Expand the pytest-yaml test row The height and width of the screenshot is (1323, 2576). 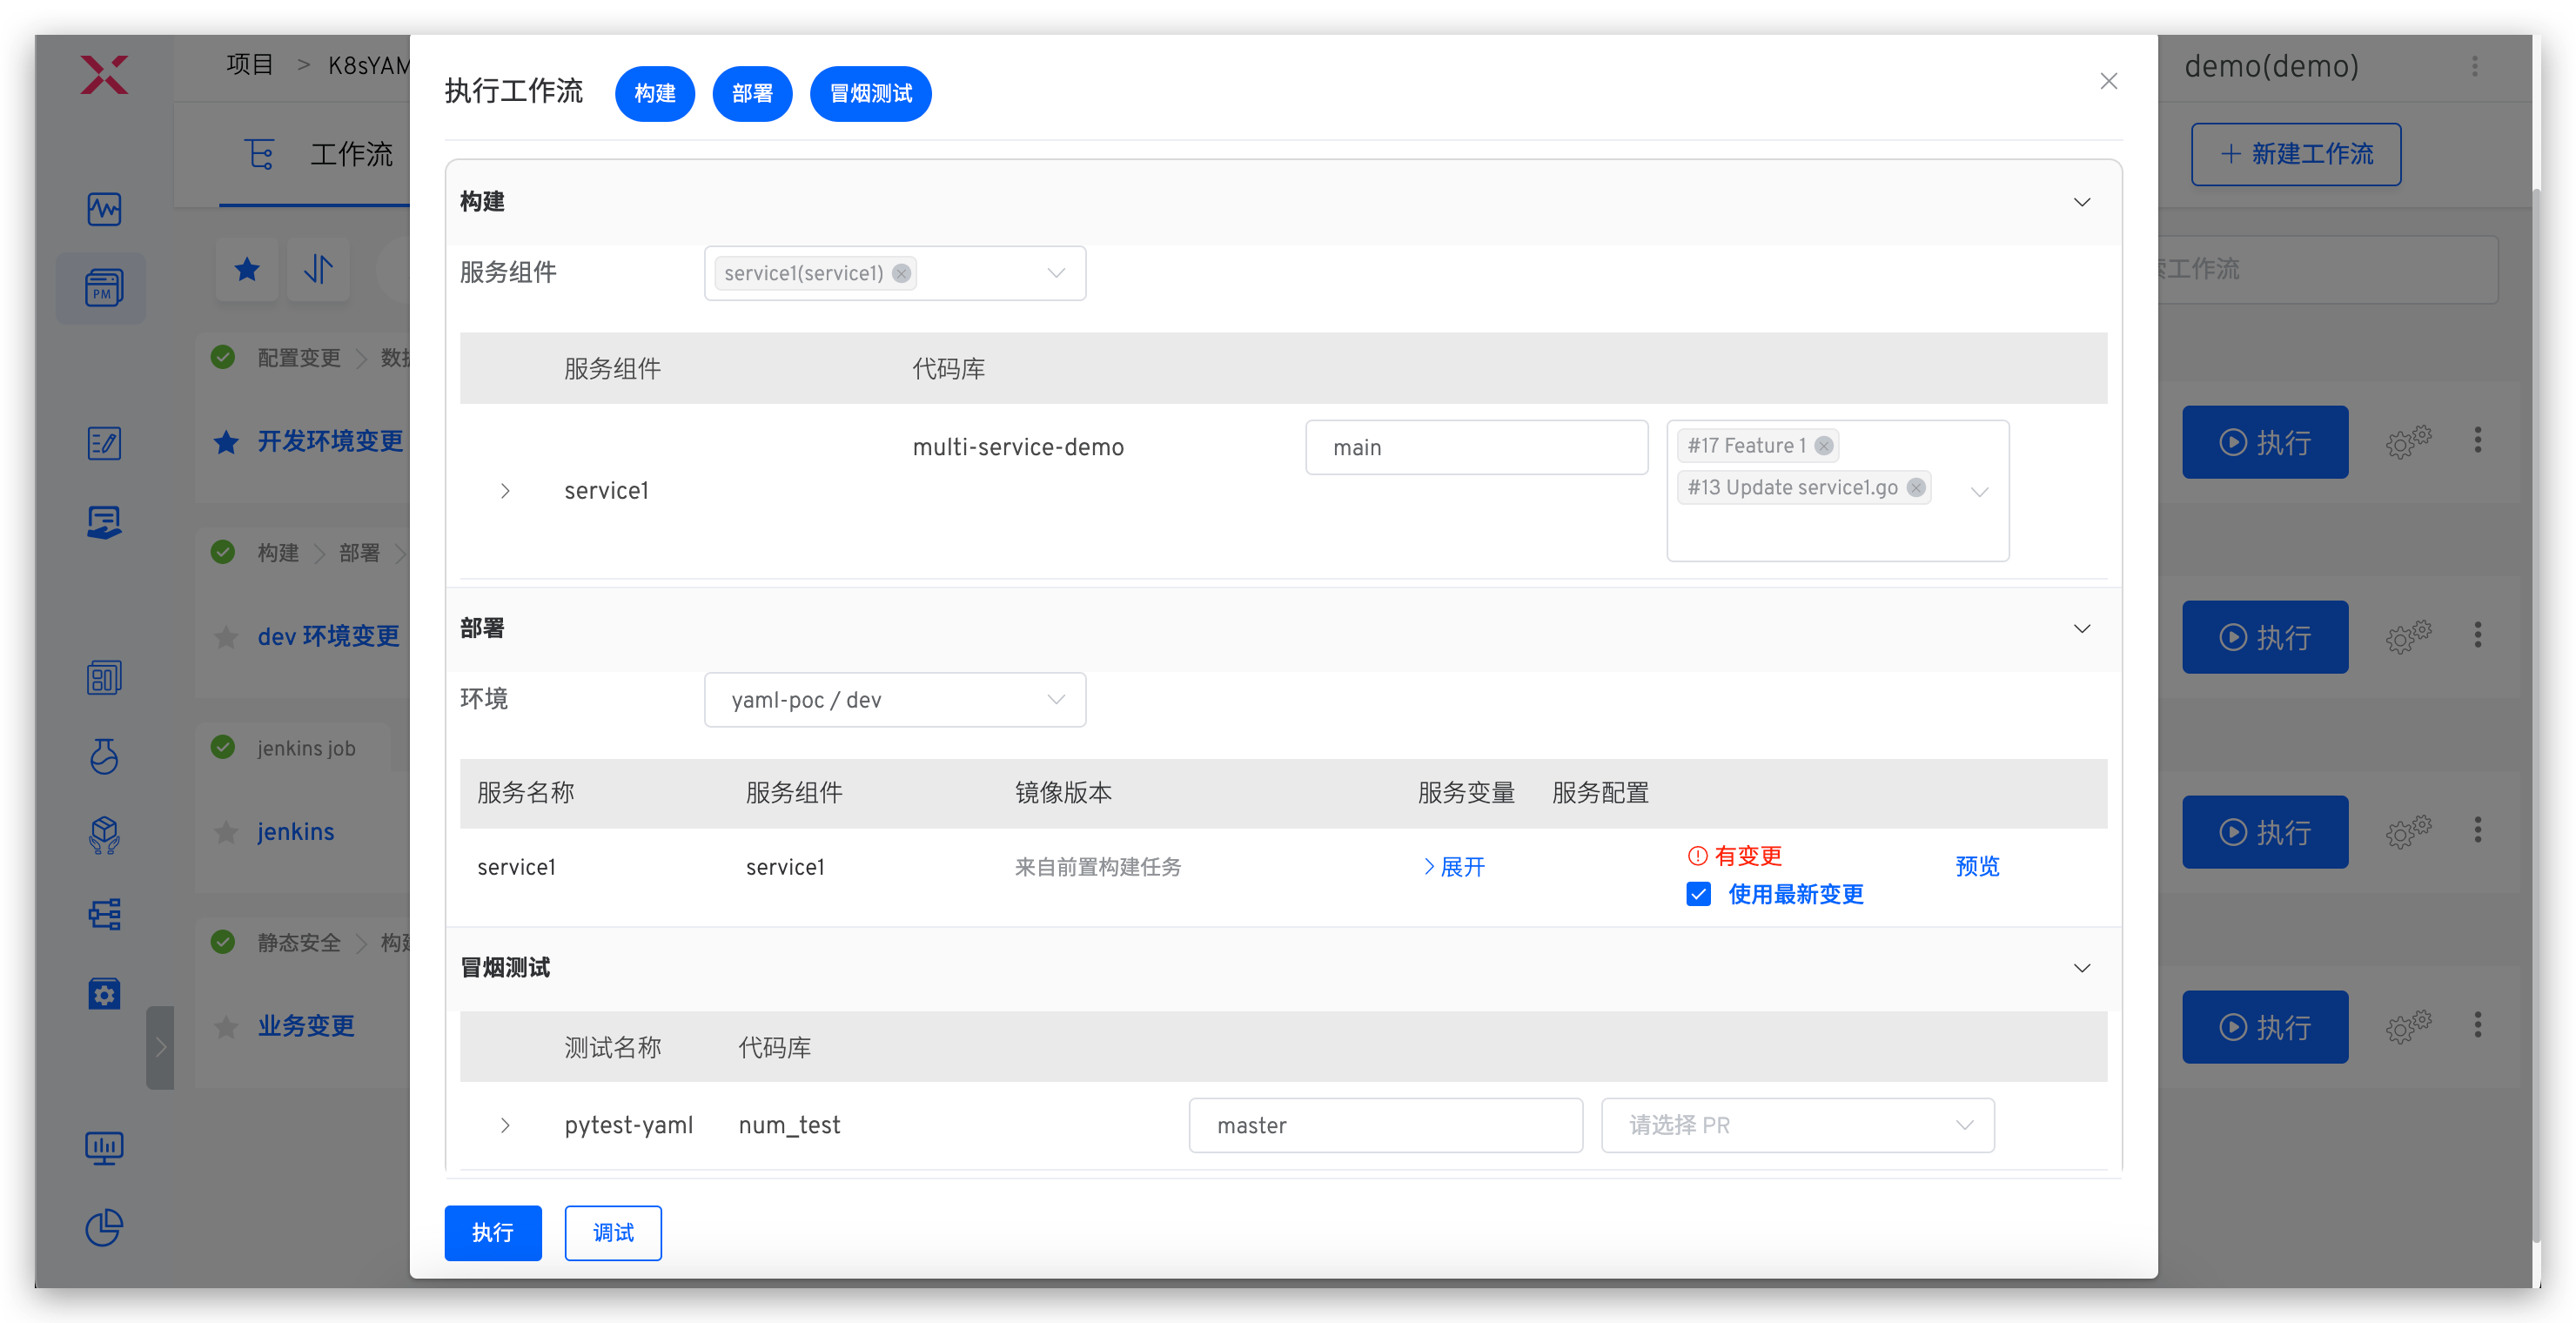click(x=505, y=1125)
